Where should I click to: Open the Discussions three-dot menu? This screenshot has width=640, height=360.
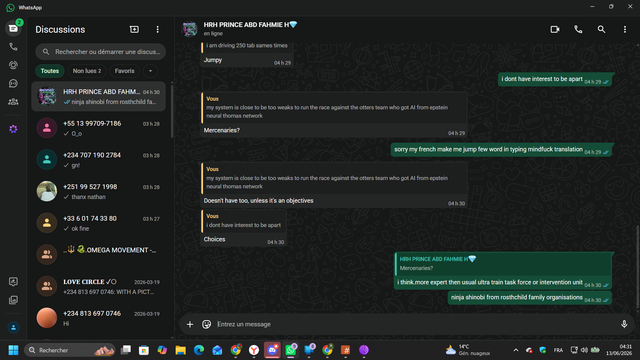click(x=158, y=29)
